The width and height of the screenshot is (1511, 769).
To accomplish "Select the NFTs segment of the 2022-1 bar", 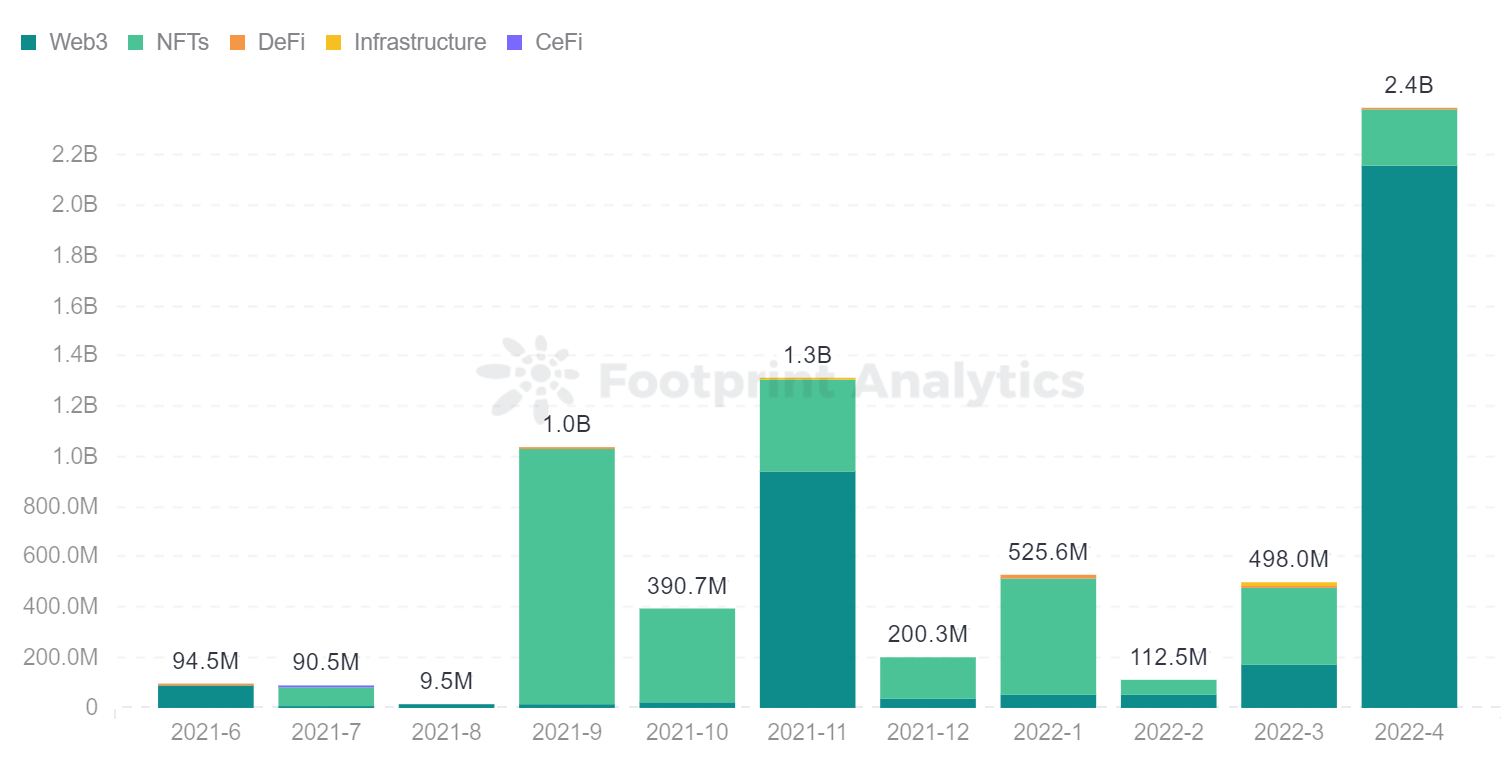I will point(1048,636).
